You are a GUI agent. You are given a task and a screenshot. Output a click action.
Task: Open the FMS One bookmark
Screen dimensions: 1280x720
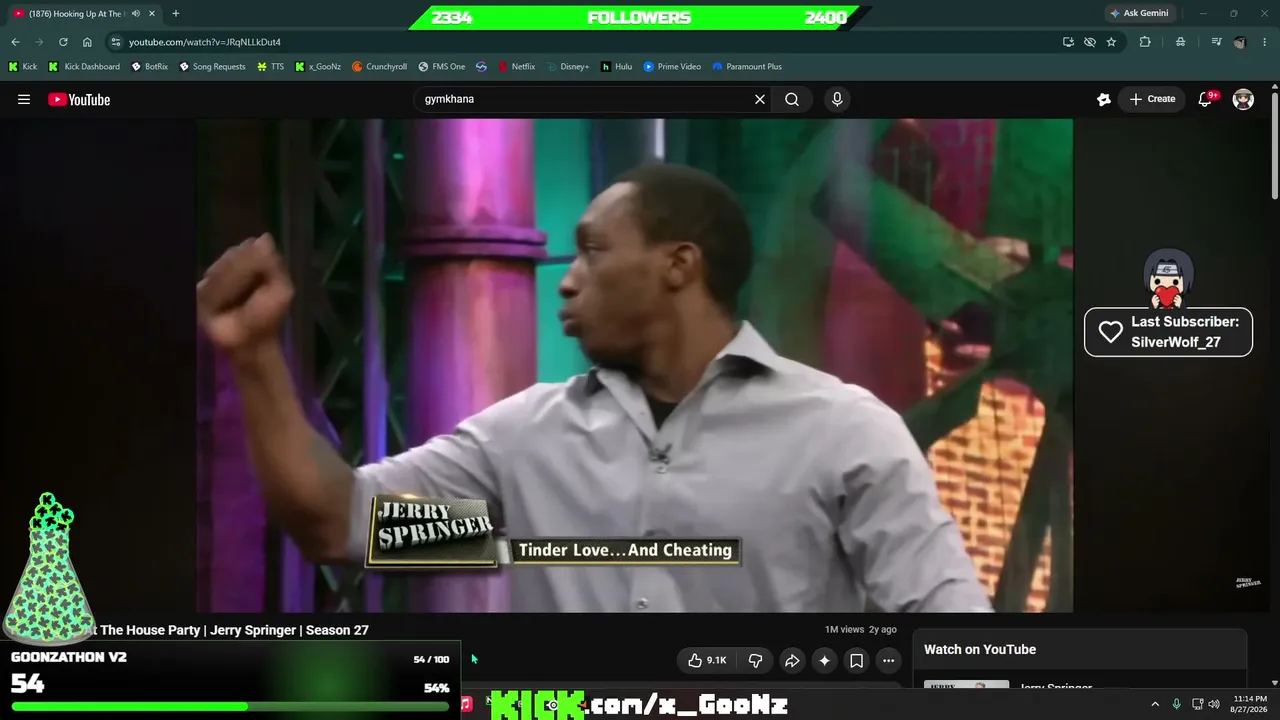point(441,66)
